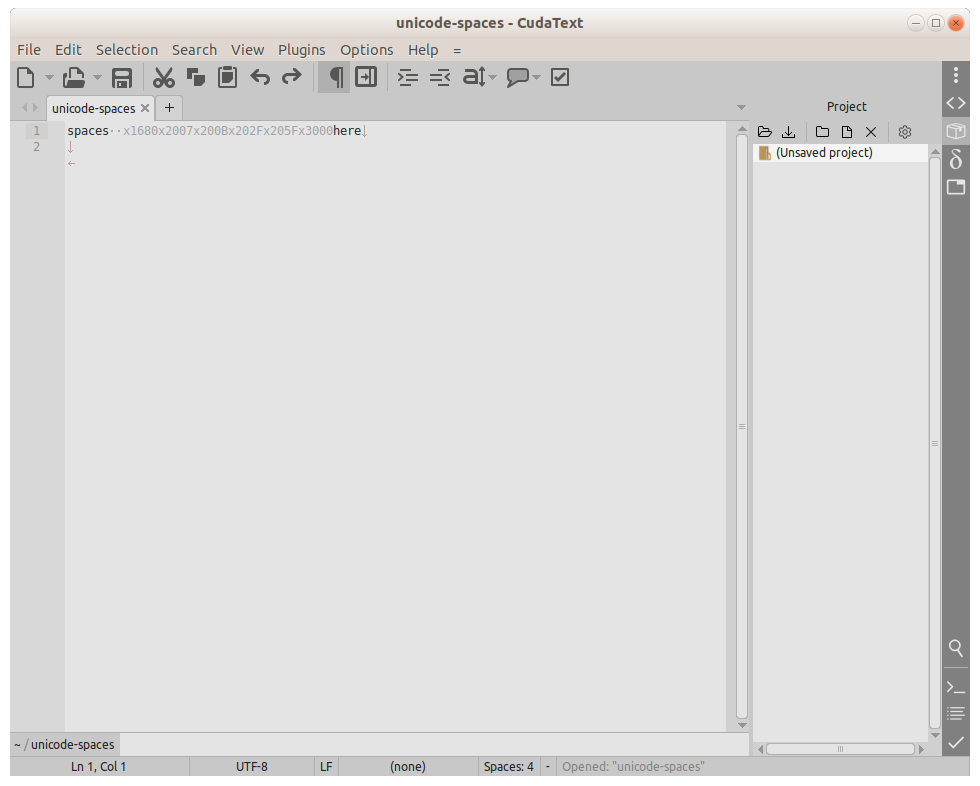Image resolution: width=980 pixels, height=786 pixels.
Task: Click the Undo icon
Action: coord(259,77)
